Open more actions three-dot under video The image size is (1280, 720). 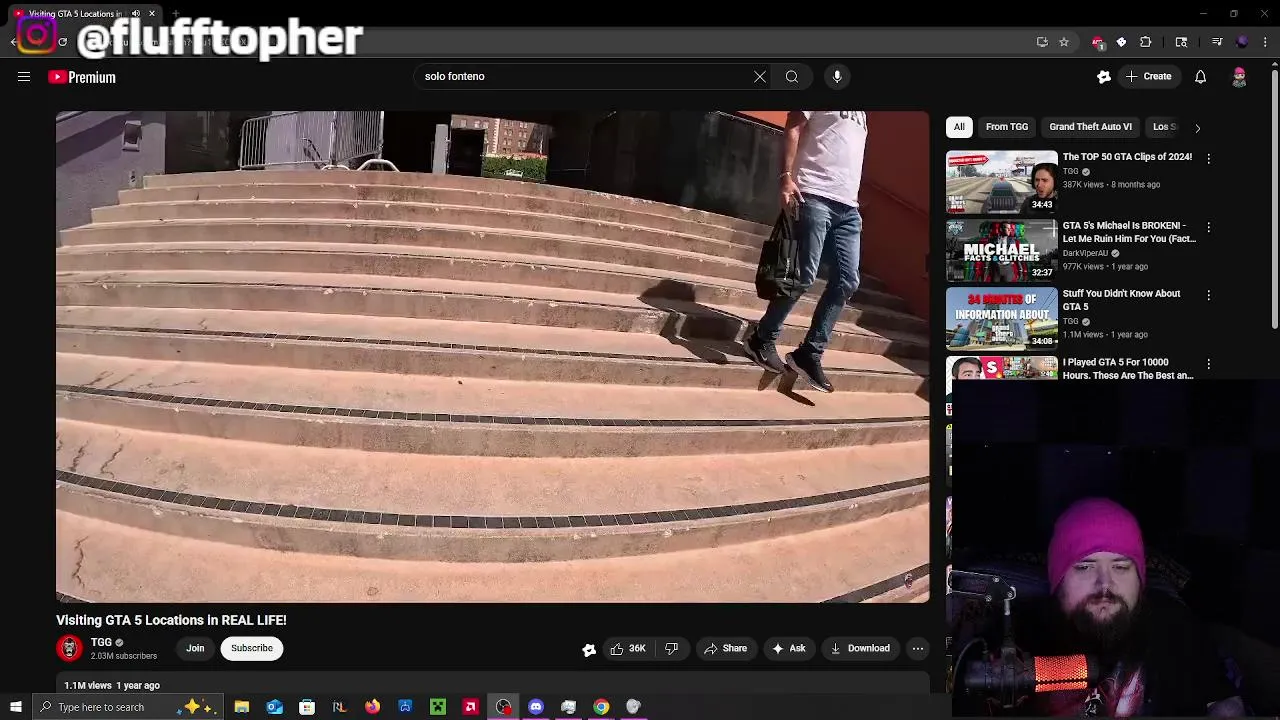click(x=917, y=649)
